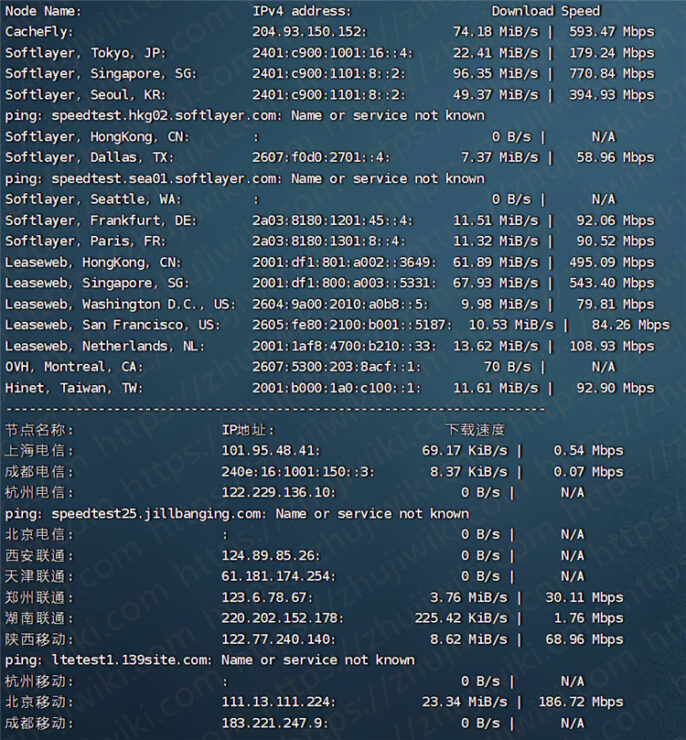686x740 pixels.
Task: Click Montreal's 70 B/s value
Action: click(x=507, y=367)
